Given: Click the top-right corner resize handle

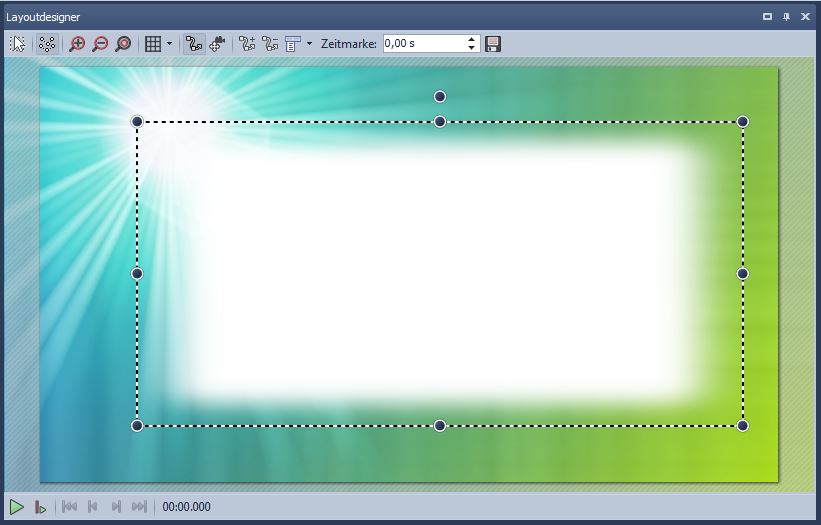Looking at the screenshot, I should [x=742, y=122].
